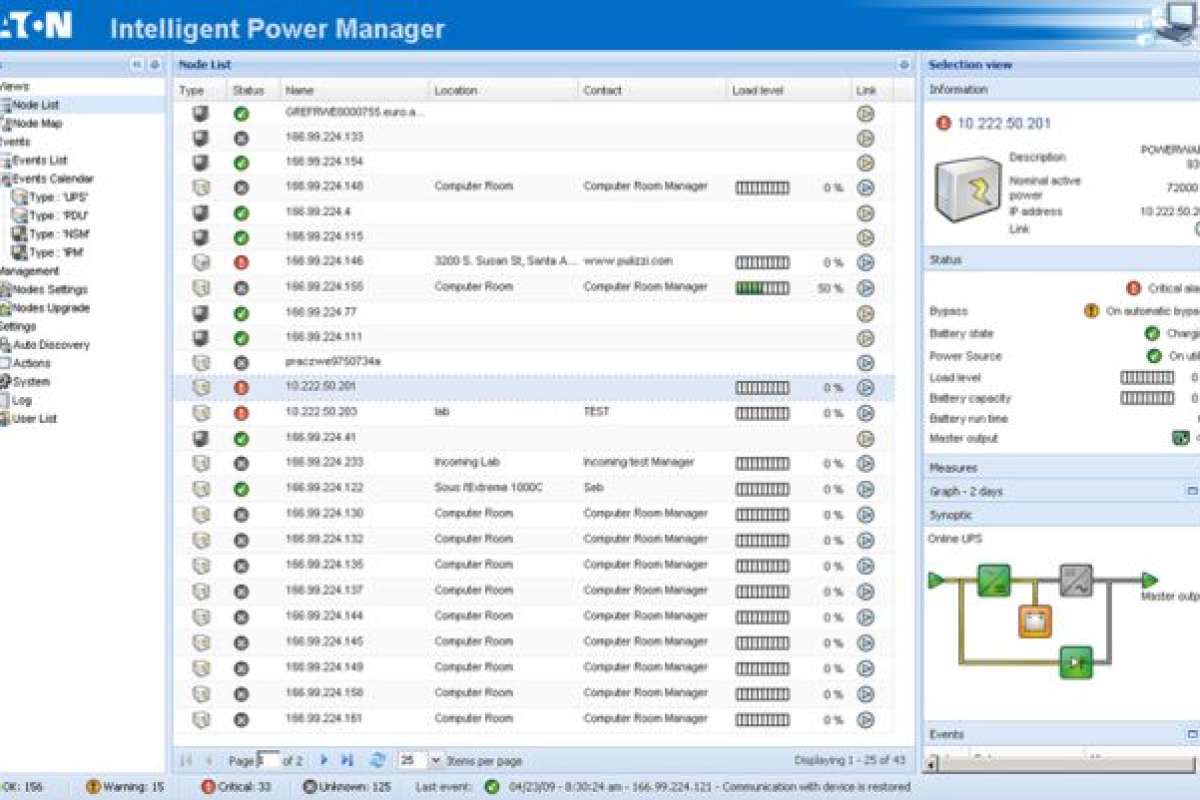
Task: Open the items per page dropdown
Action: (435, 761)
